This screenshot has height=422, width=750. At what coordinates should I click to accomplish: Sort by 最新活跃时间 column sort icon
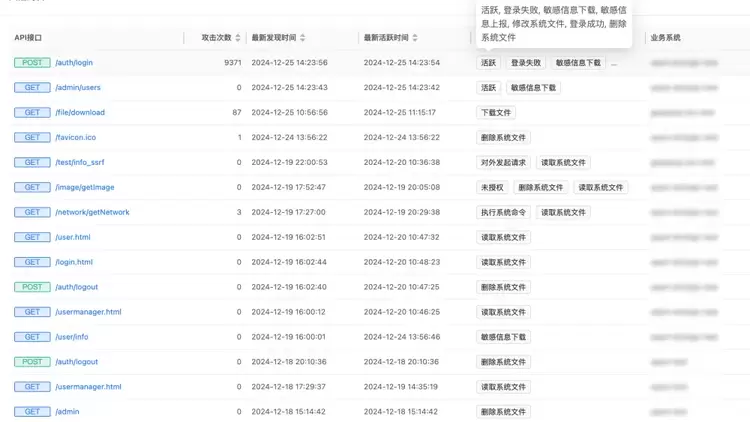click(x=415, y=38)
